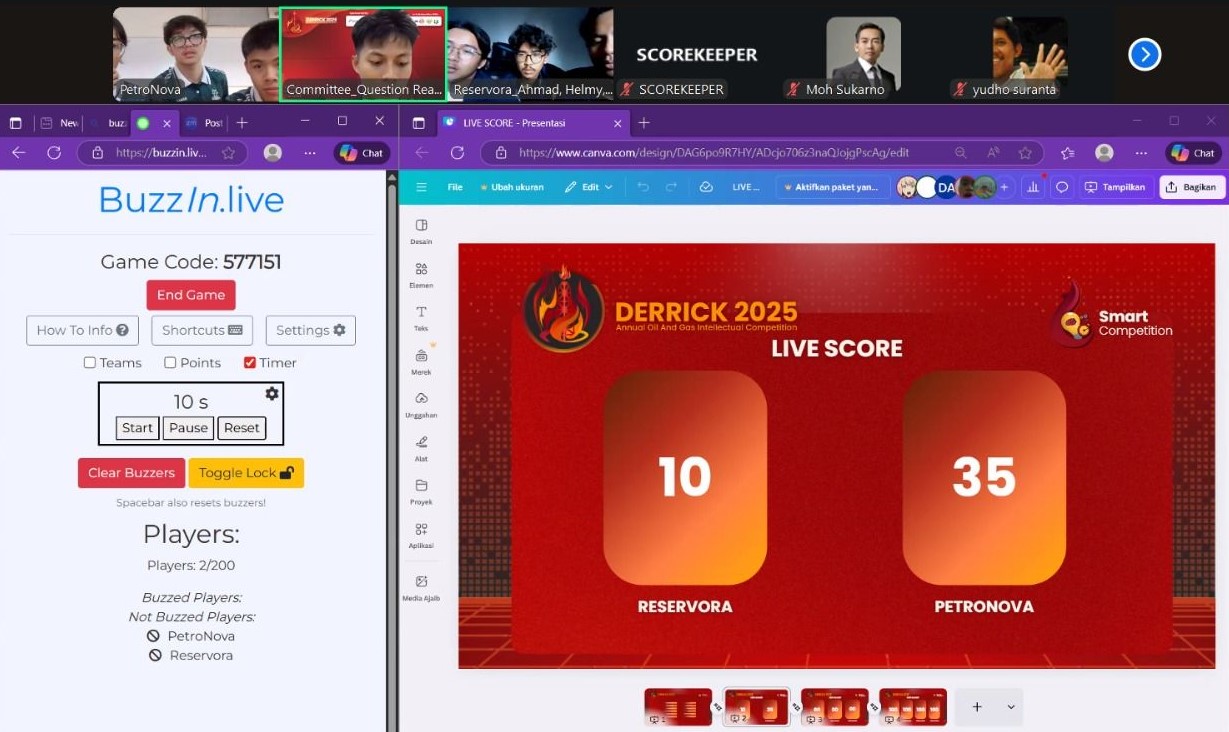Enable the Teams checkbox

[x=90, y=363]
